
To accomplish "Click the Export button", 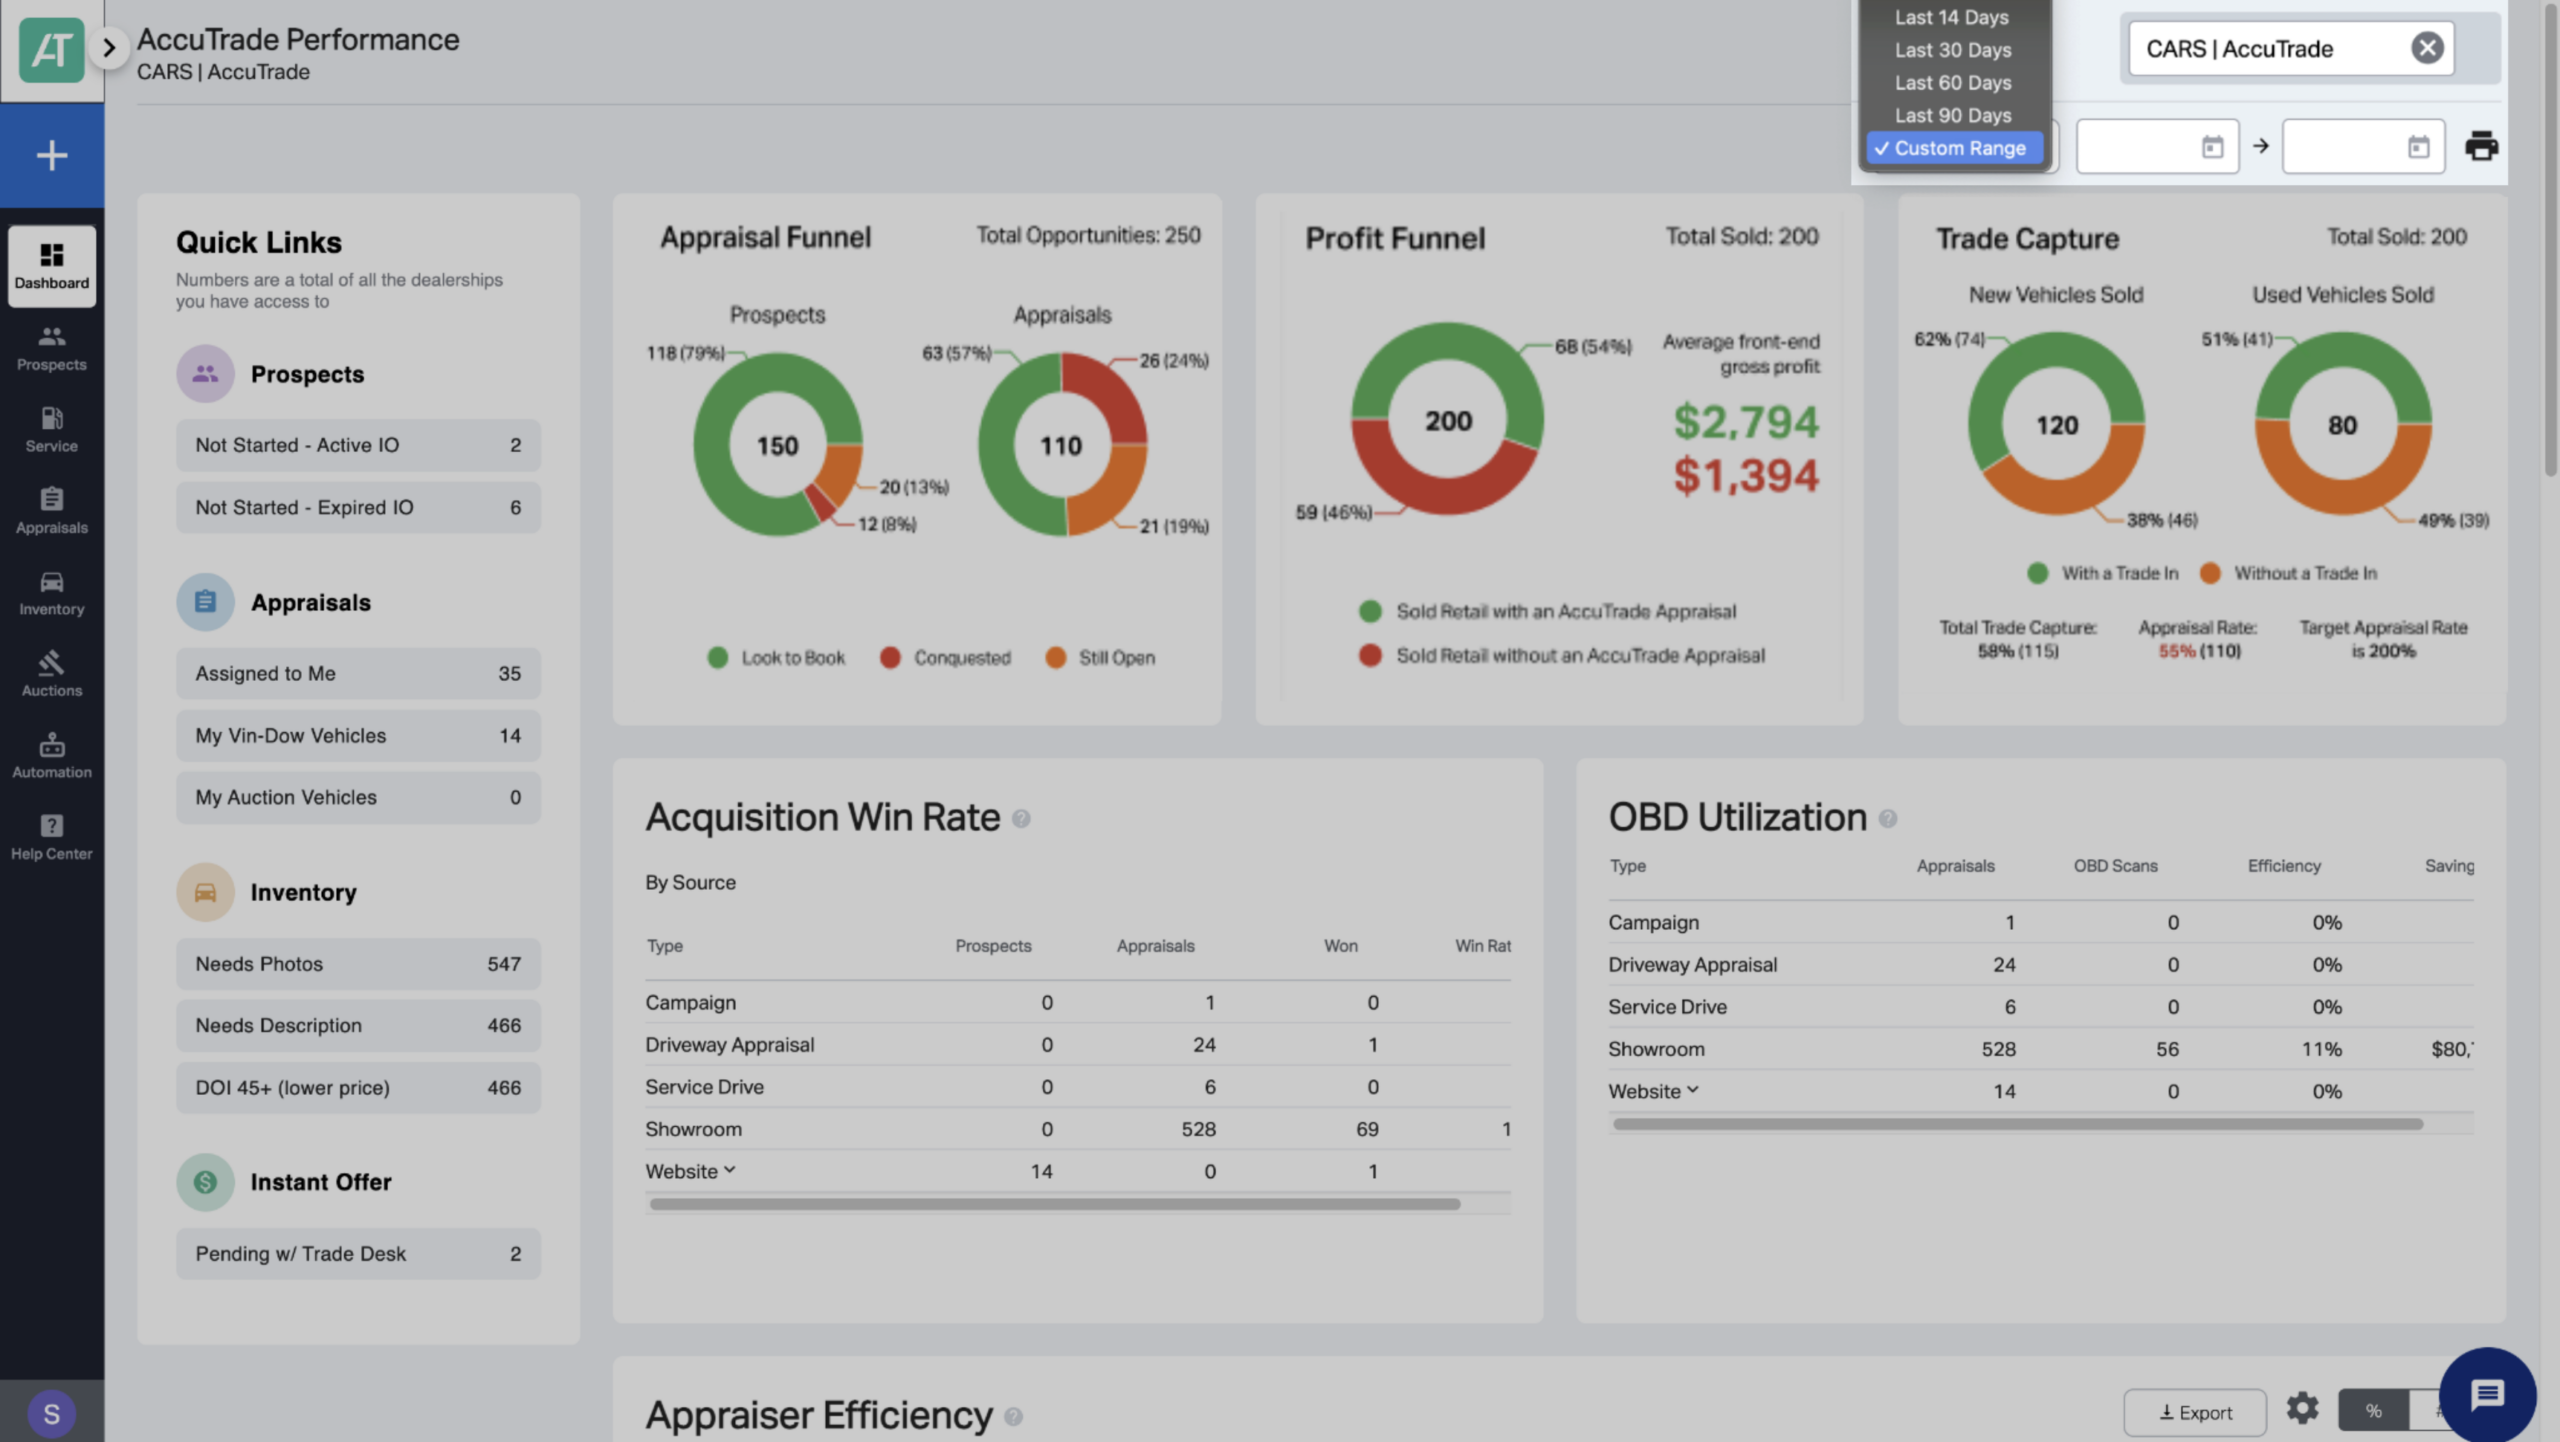I will tap(2195, 1412).
